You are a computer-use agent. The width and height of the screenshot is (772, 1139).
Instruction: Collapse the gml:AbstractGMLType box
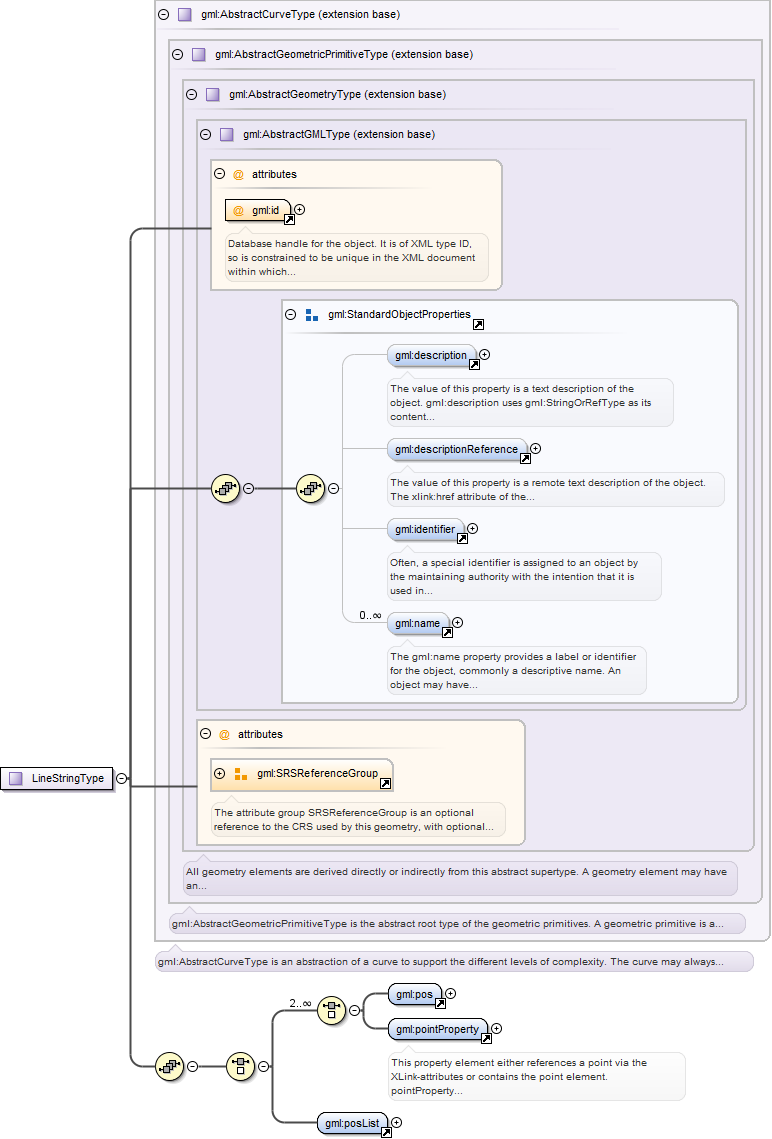[205, 134]
